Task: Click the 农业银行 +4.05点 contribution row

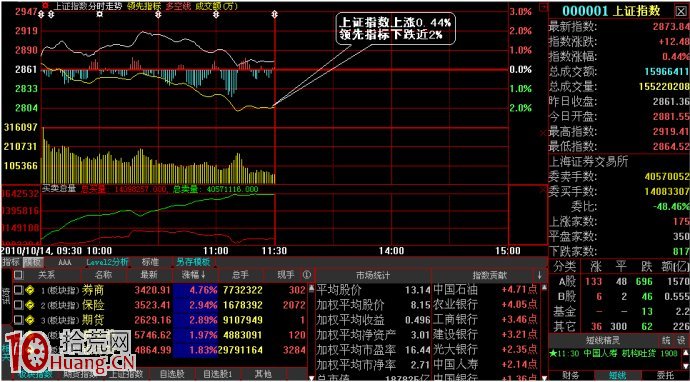Action: click(484, 305)
